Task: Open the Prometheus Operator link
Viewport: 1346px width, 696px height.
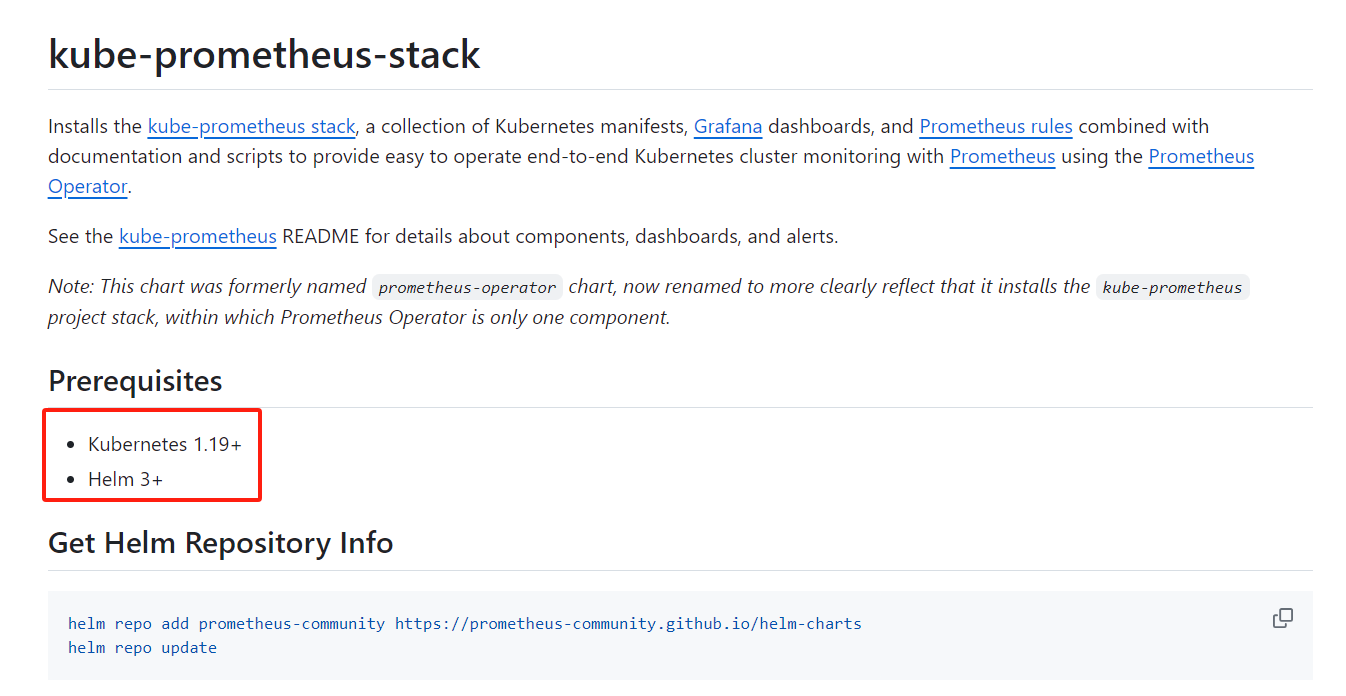Action: [1200, 157]
